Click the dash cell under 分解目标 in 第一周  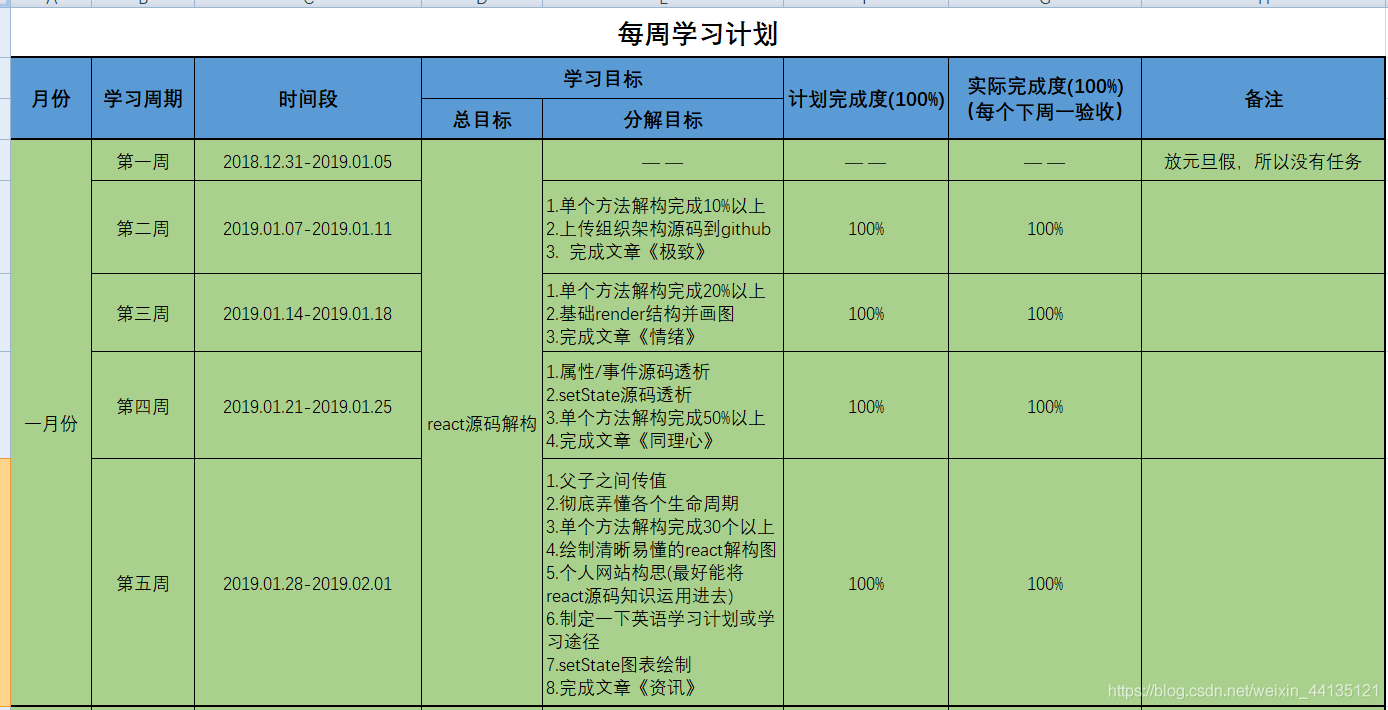pos(663,161)
